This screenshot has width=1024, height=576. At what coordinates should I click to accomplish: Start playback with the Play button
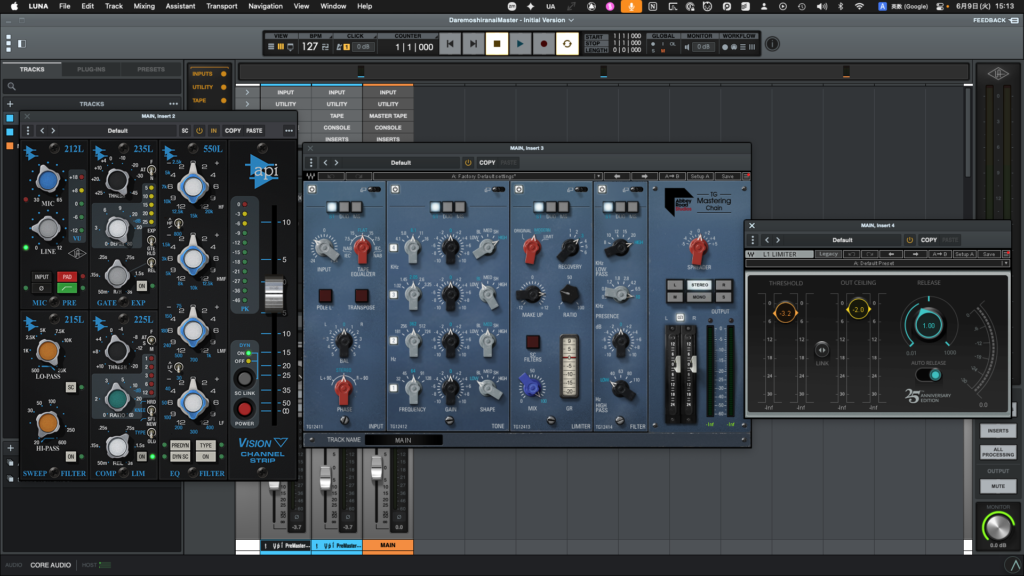520,44
